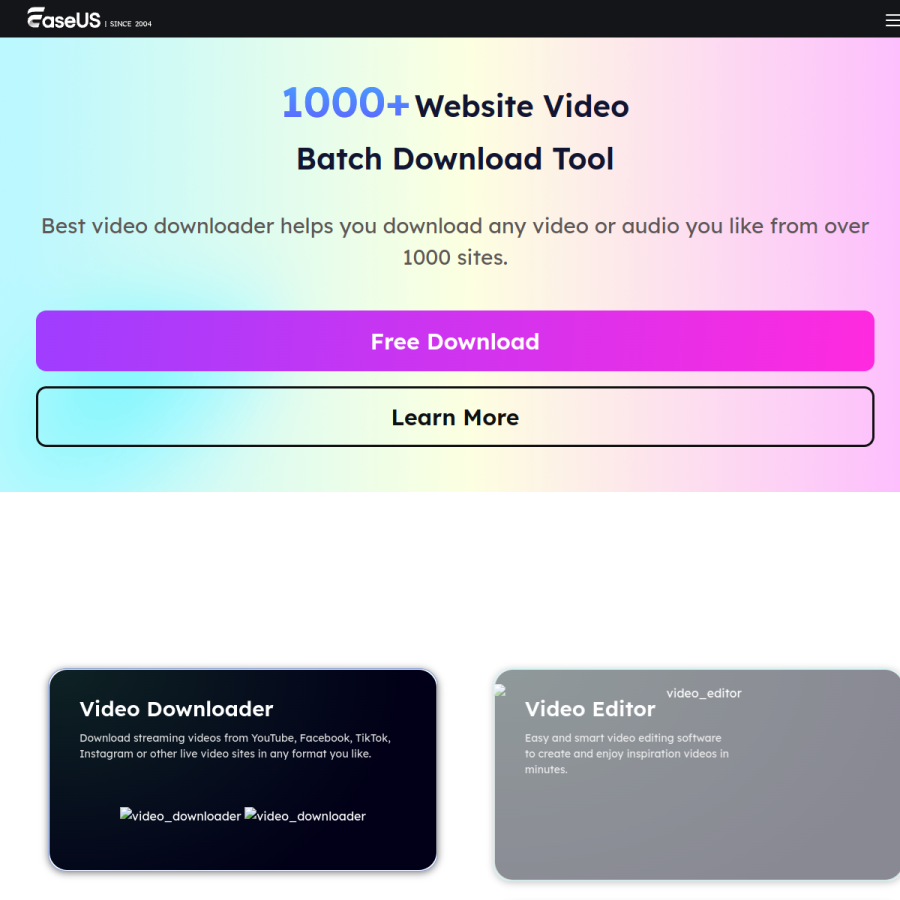Click the Video Editor description text
The height and width of the screenshot is (900, 900).
[x=626, y=754]
